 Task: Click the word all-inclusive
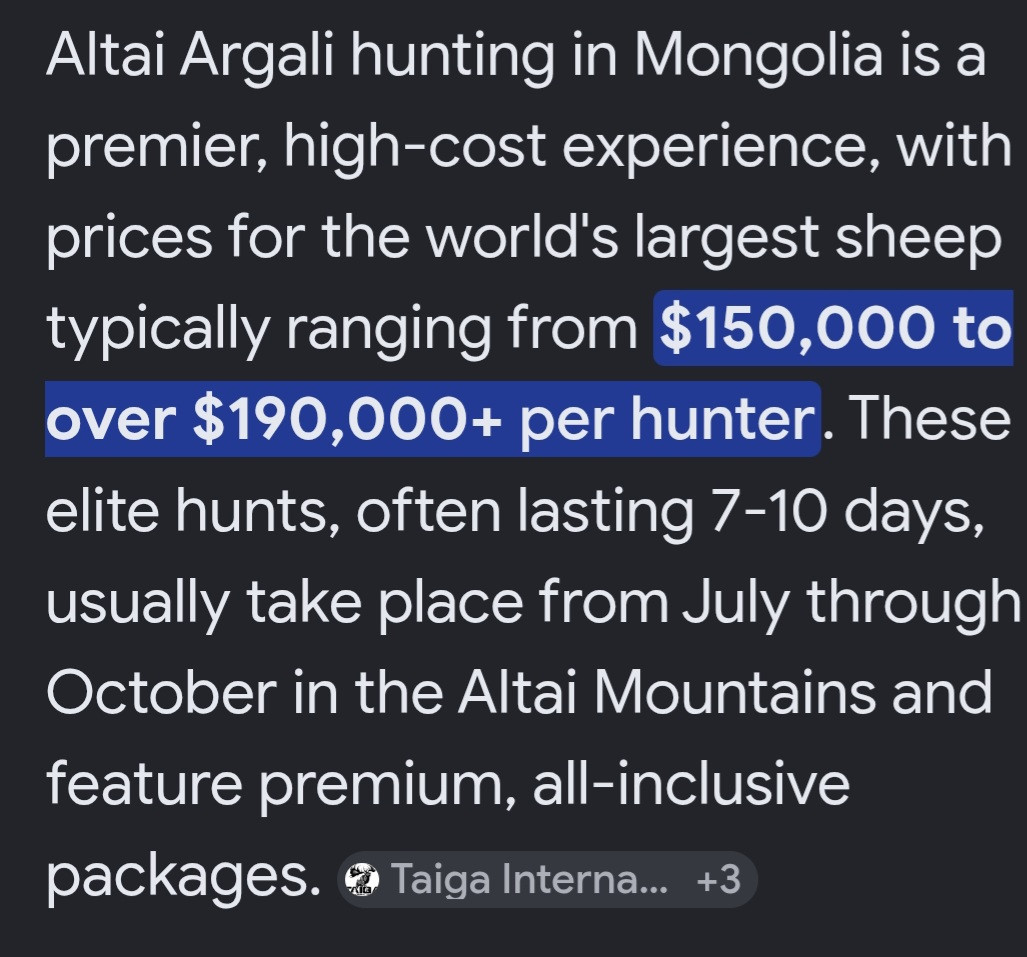tap(691, 784)
